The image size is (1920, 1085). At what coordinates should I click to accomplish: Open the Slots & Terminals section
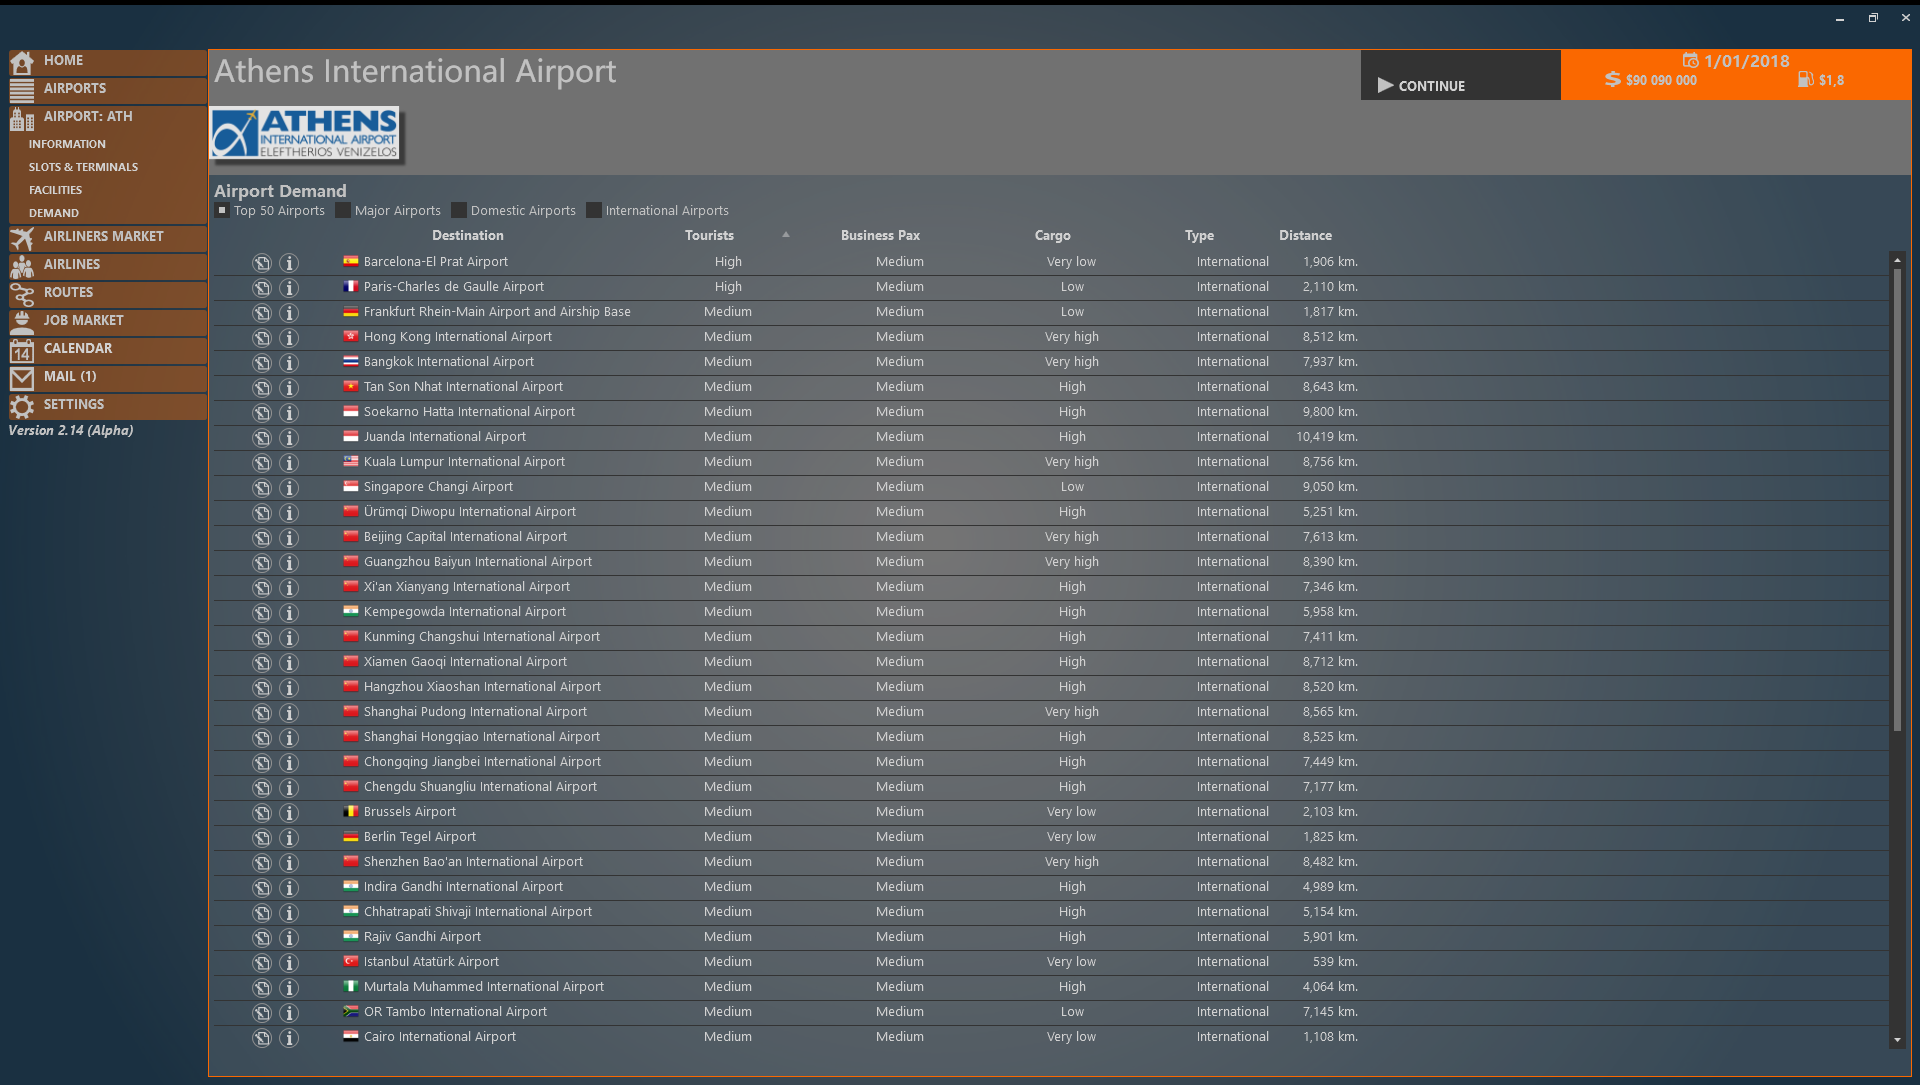pos(82,166)
